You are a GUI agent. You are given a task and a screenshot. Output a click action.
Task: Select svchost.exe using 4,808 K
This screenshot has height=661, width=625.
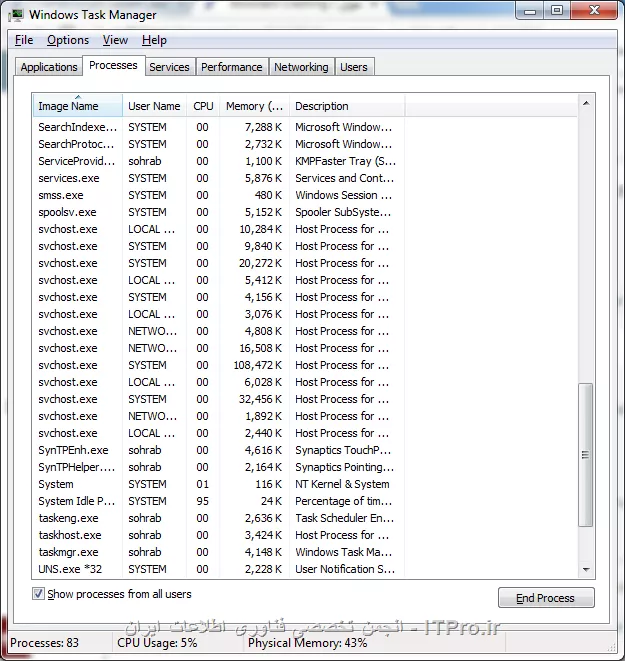click(x=219, y=331)
